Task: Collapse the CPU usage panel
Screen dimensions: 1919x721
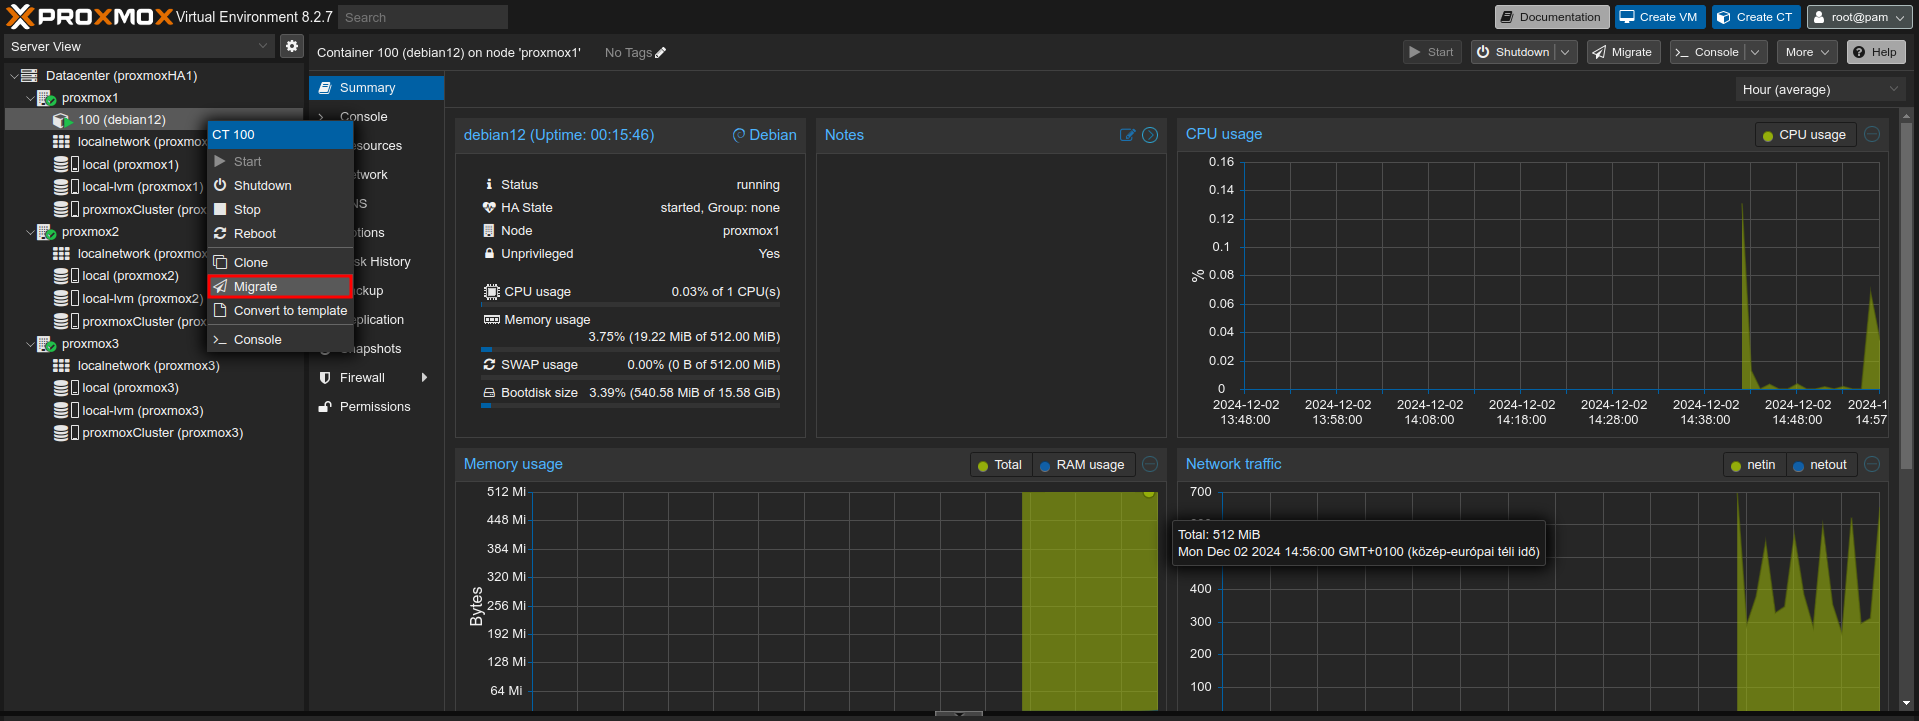Action: click(1872, 134)
